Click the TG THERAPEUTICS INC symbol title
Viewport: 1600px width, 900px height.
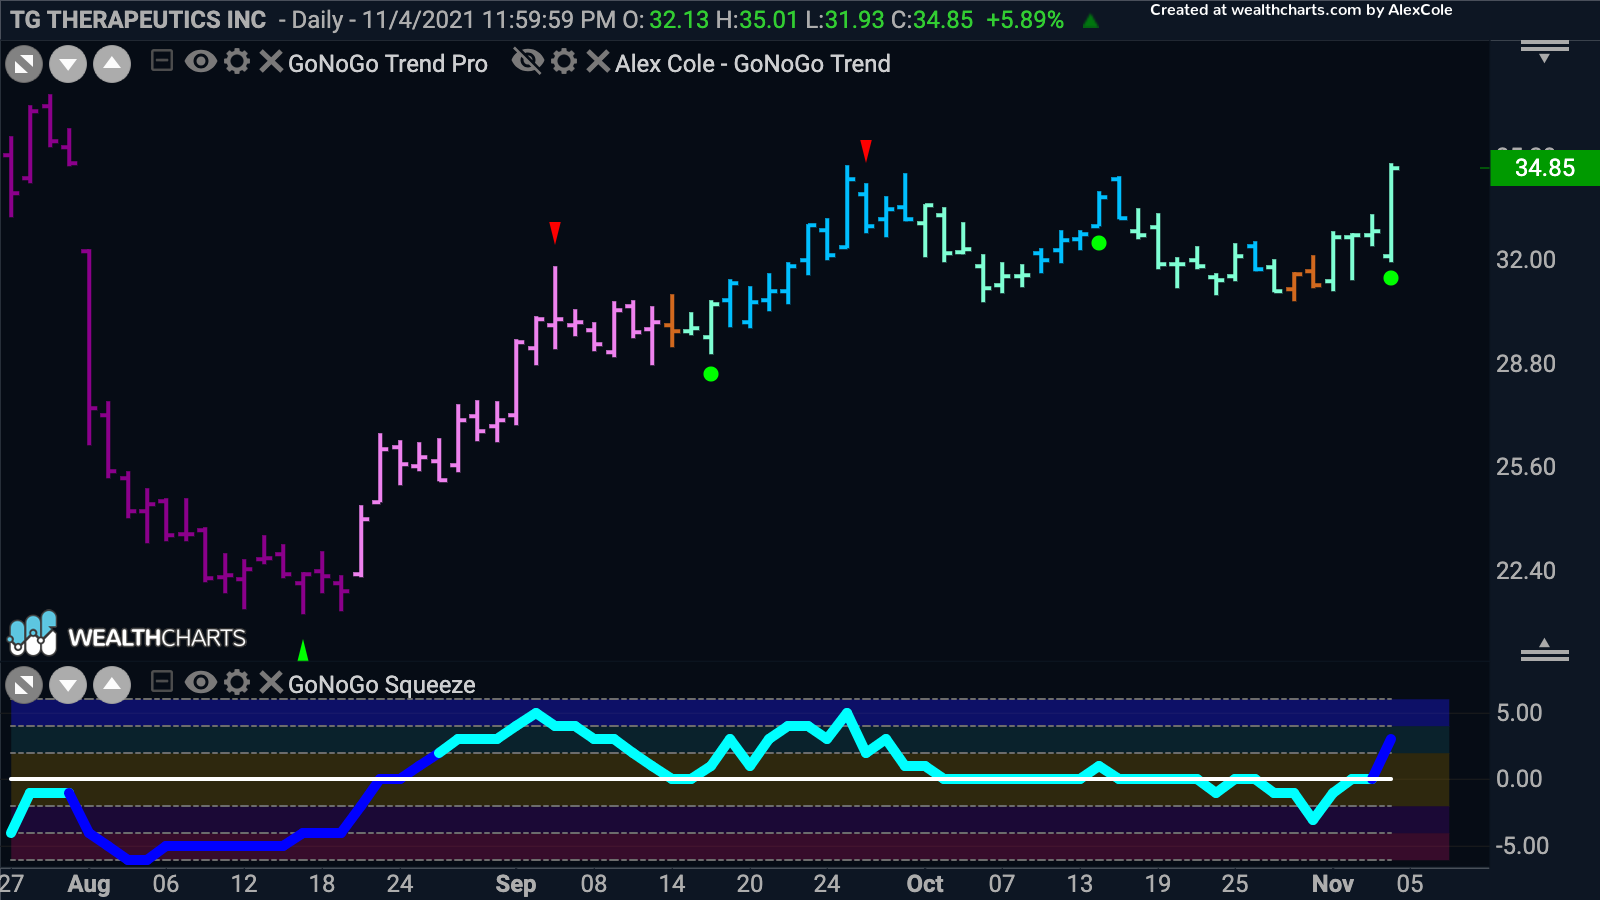(x=138, y=20)
